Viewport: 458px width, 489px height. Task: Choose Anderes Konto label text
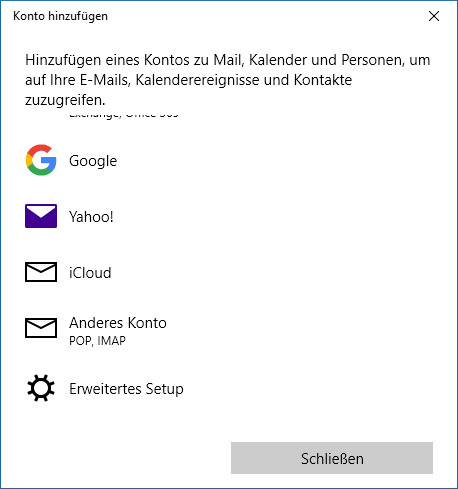tap(118, 323)
